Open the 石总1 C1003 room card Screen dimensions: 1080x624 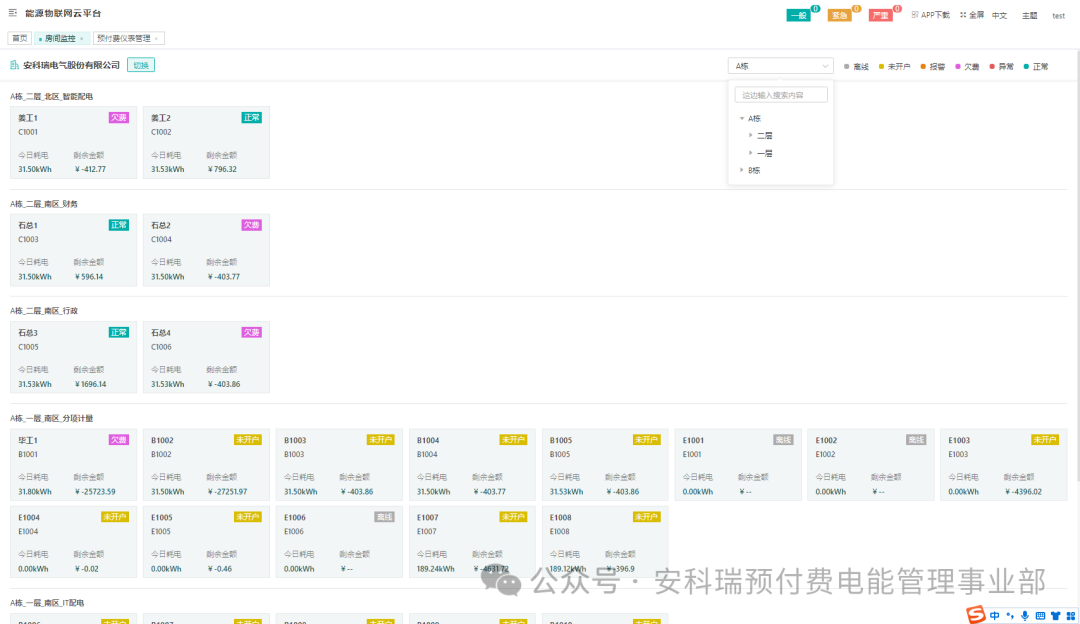tap(73, 250)
